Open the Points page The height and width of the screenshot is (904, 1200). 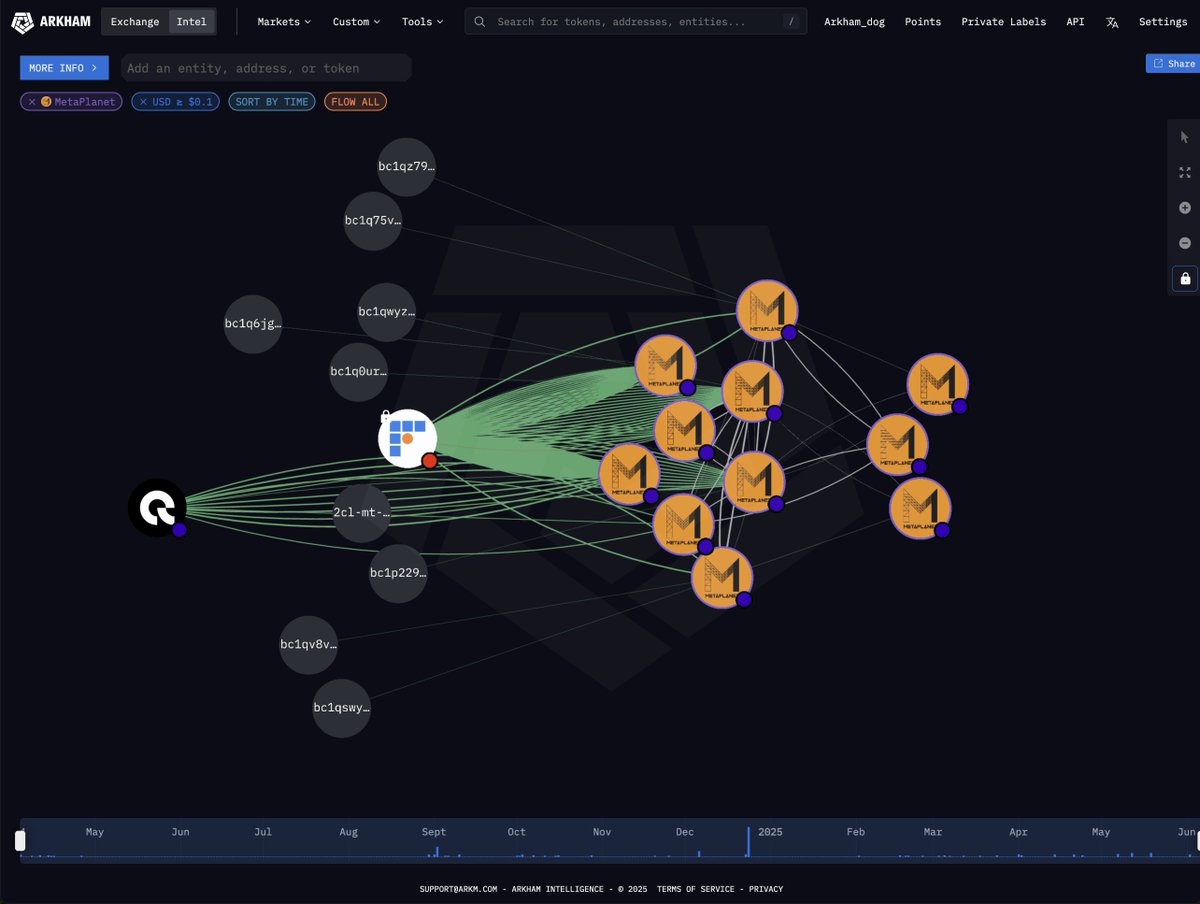coord(923,21)
